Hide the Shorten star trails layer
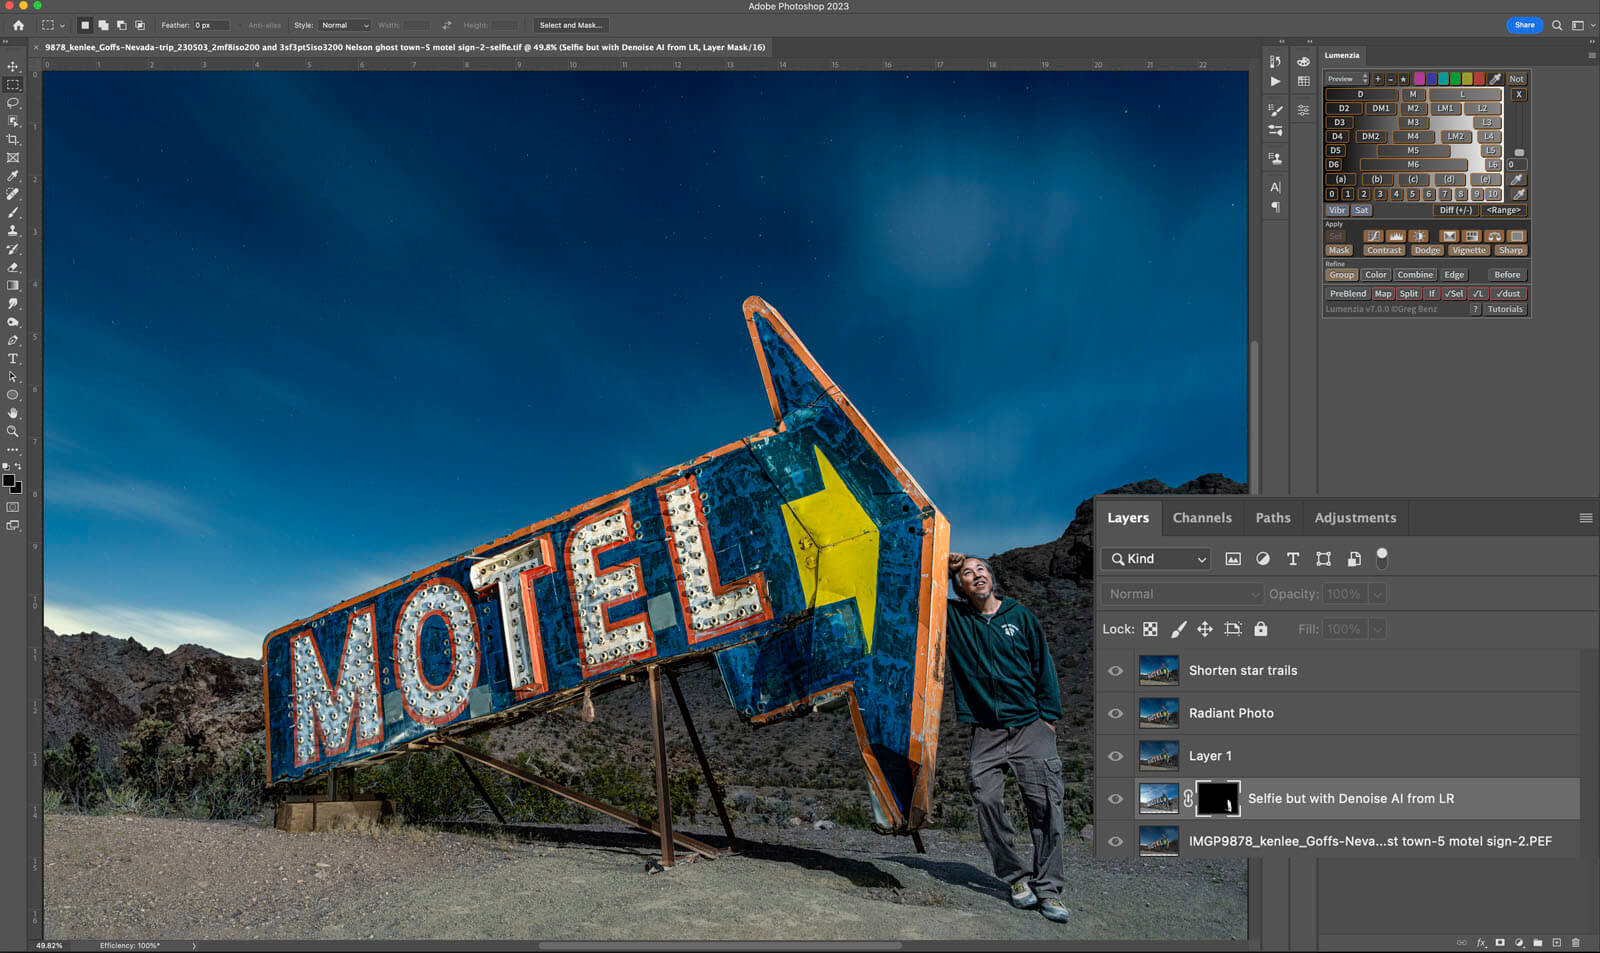Screen dimensions: 1600x953 (x=1115, y=671)
